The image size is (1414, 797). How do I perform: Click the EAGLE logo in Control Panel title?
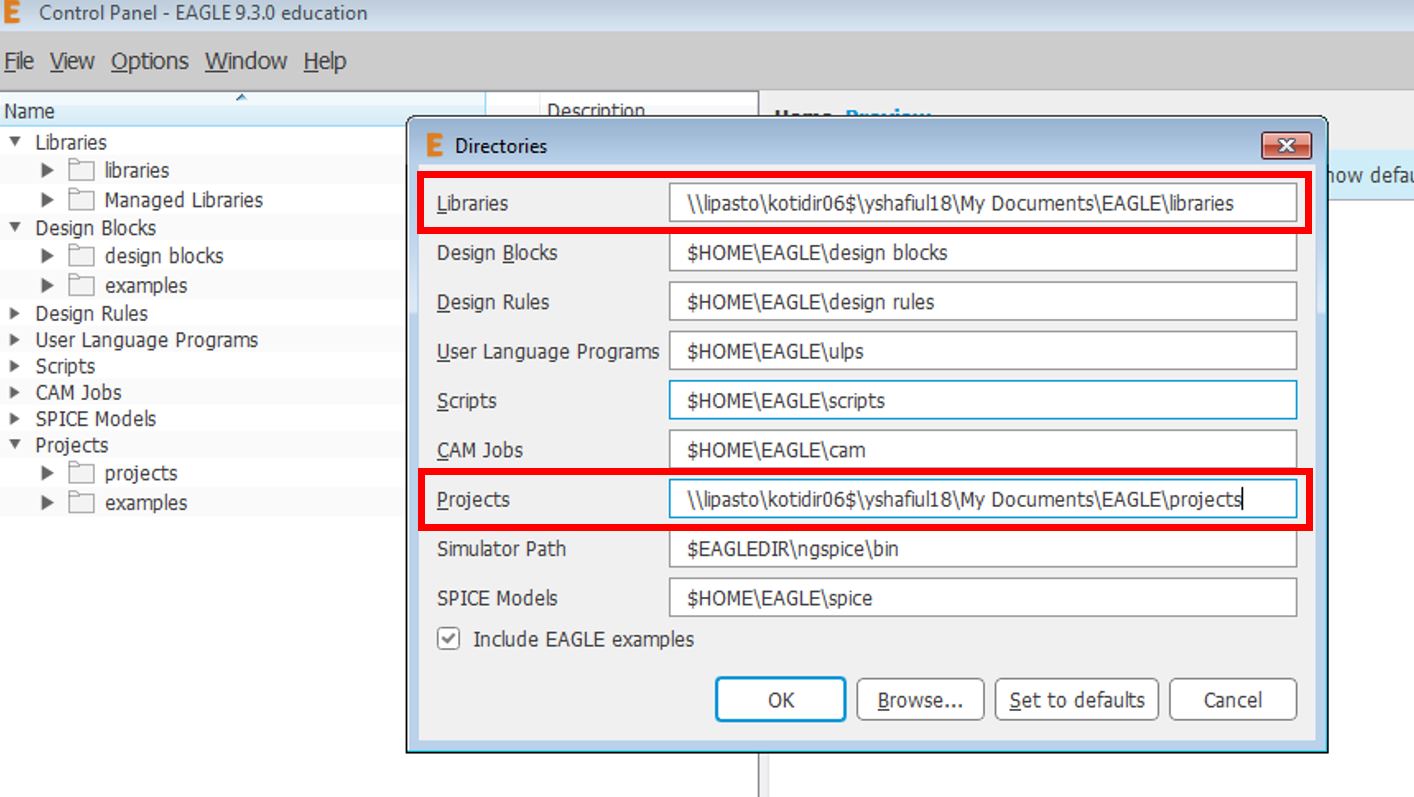tap(13, 13)
